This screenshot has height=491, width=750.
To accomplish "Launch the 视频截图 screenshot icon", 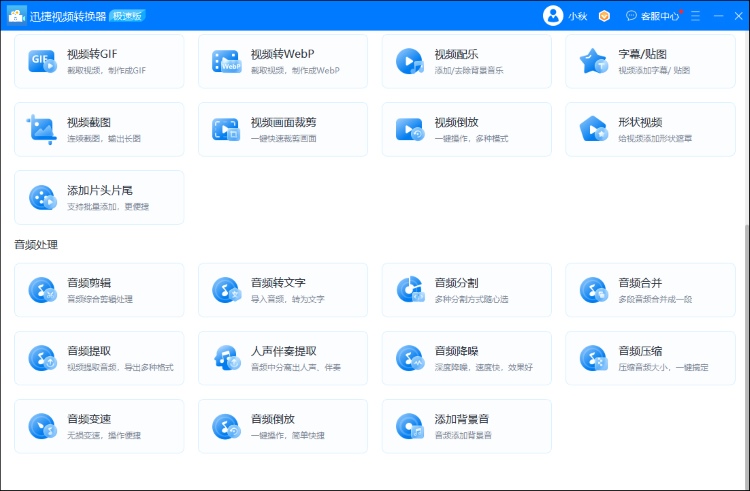I will pyautogui.click(x=42, y=129).
